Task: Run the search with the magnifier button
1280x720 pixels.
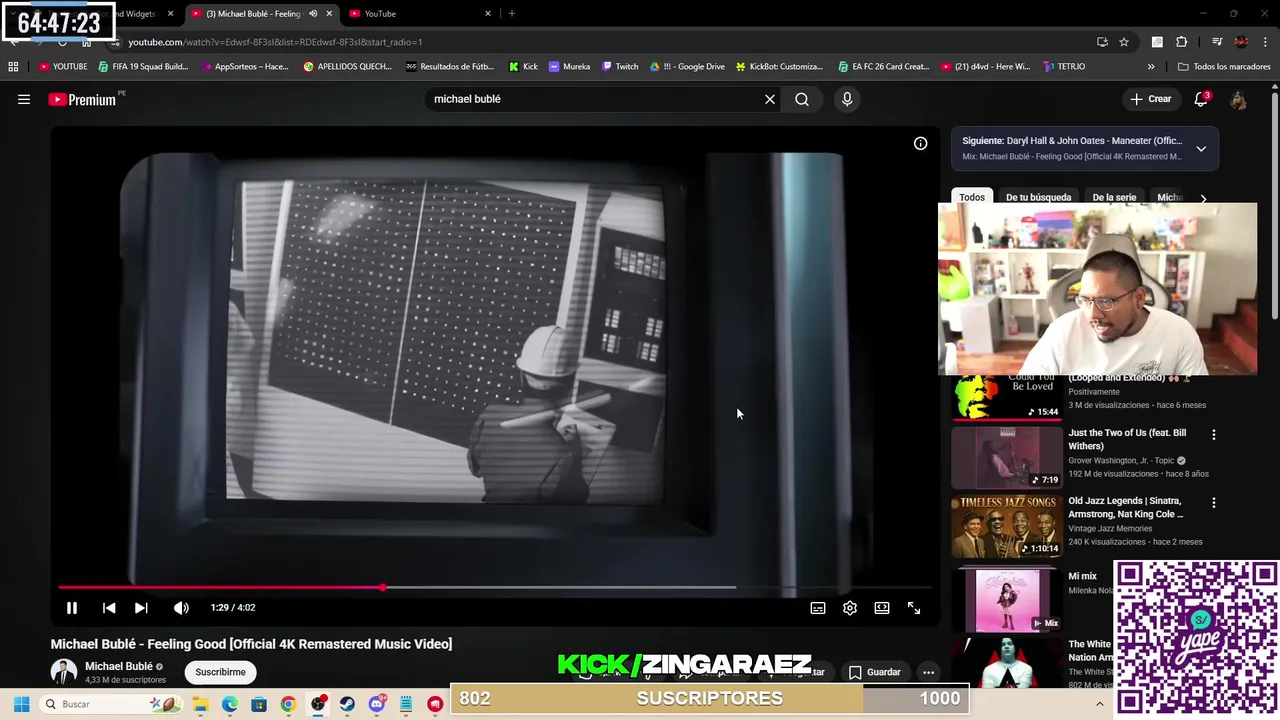Action: point(802,99)
